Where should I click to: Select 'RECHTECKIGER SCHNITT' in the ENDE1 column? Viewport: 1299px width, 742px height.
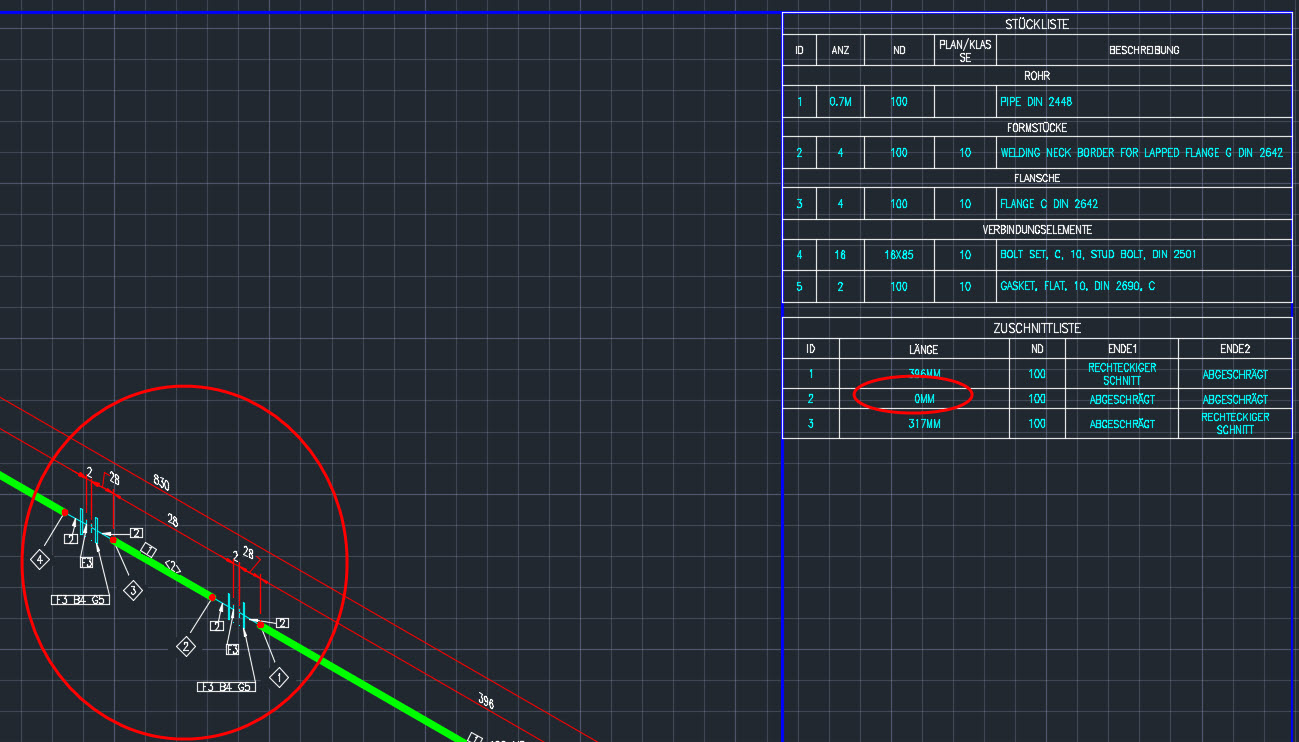[x=1122, y=374]
